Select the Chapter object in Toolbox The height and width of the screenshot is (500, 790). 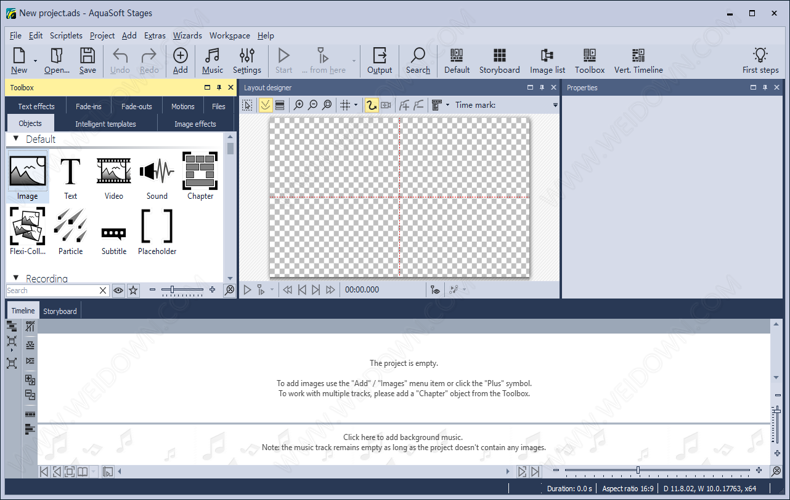pyautogui.click(x=200, y=177)
